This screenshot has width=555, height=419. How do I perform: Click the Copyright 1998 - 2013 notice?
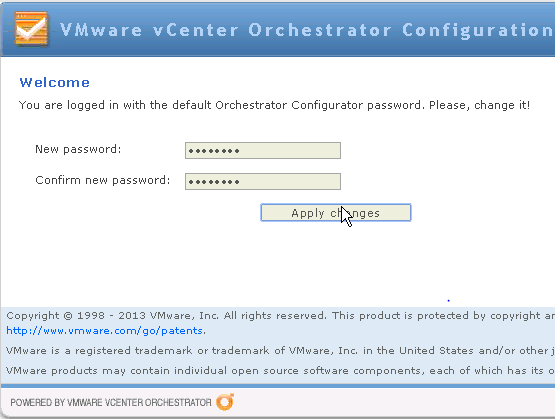pos(281,315)
